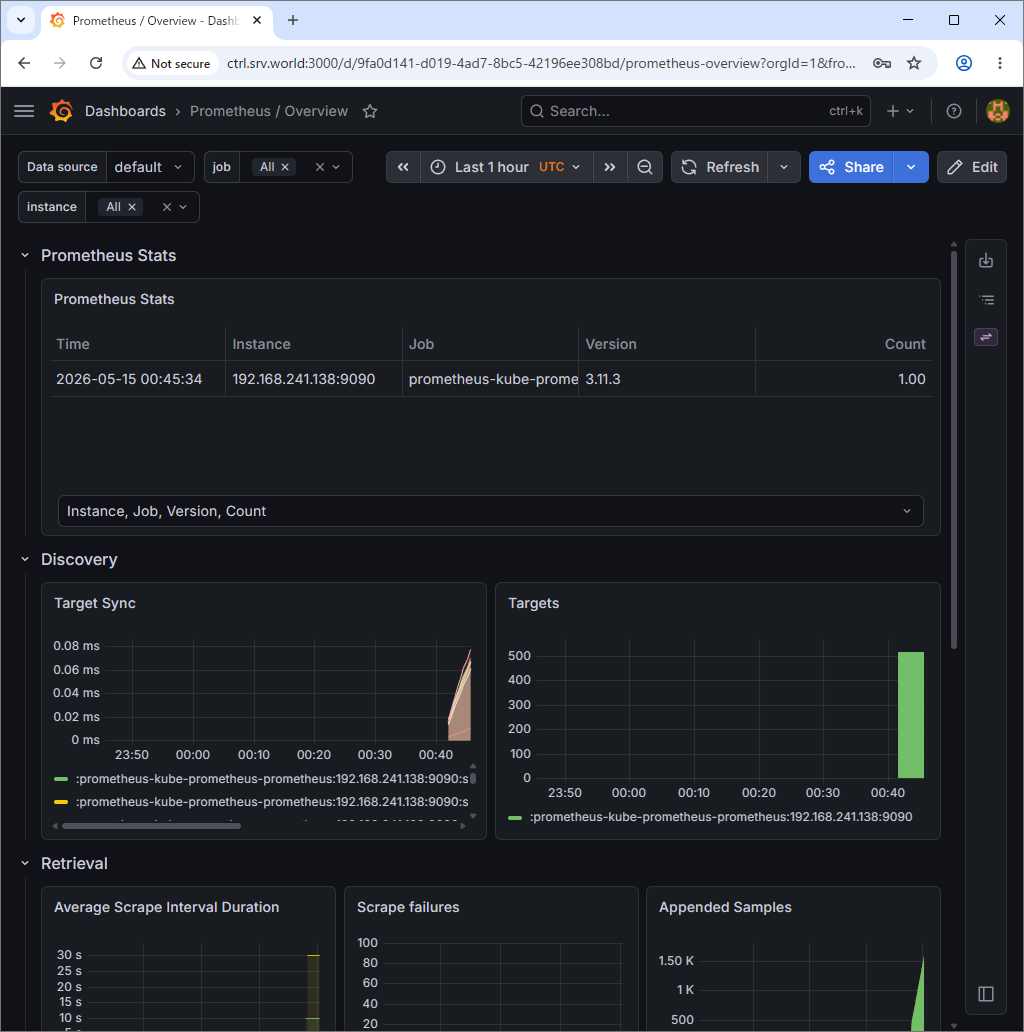Screen dimensions: 1024x1032
Task: Collapse the Prometheus Stats row
Action: click(25, 255)
